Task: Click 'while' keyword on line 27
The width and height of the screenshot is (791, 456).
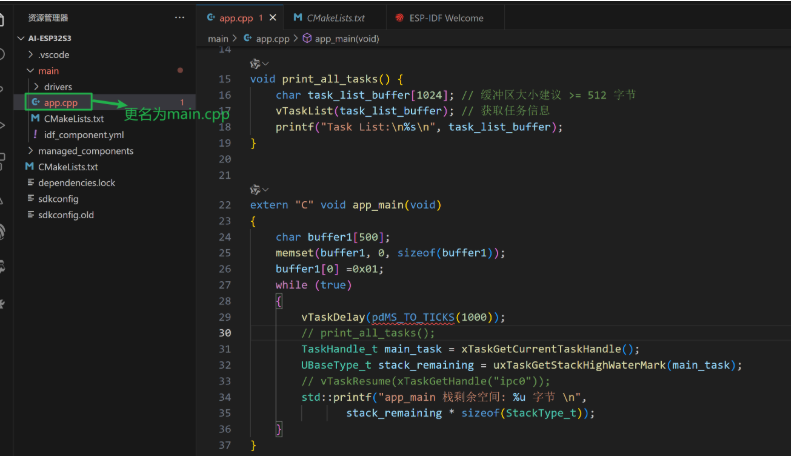Action: [x=291, y=285]
